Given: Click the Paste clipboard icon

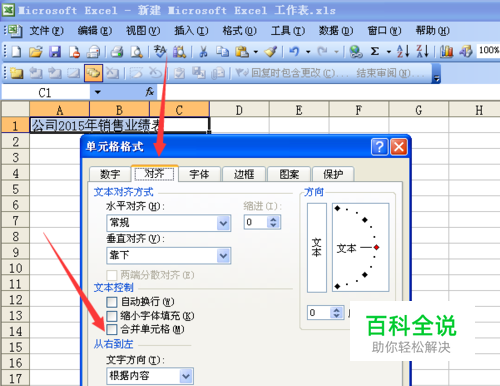Looking at the screenshot, I should (242, 52).
